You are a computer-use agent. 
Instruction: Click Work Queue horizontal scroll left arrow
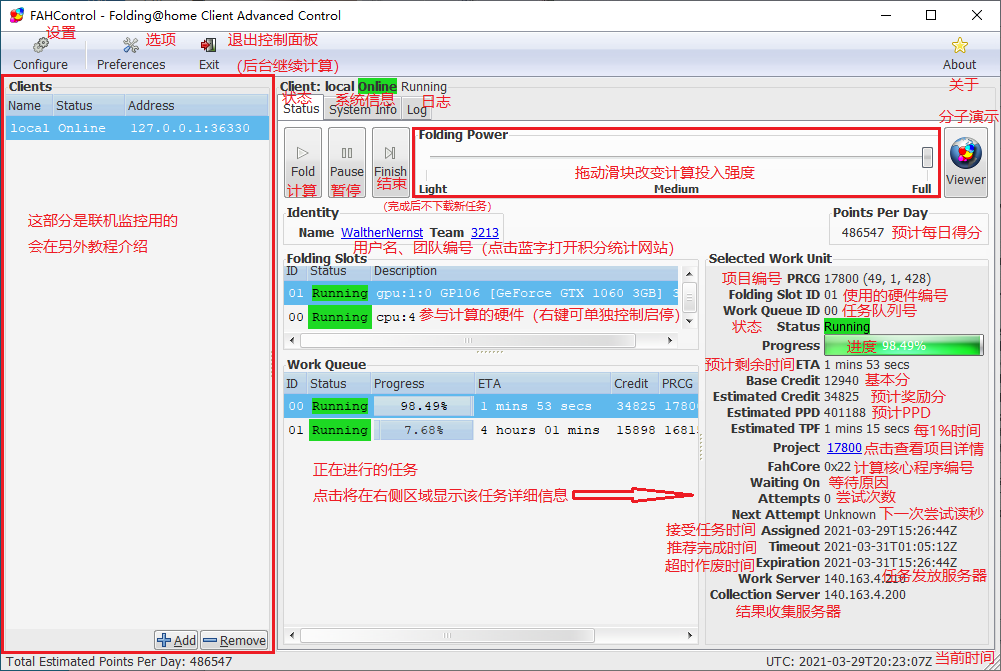[x=292, y=636]
